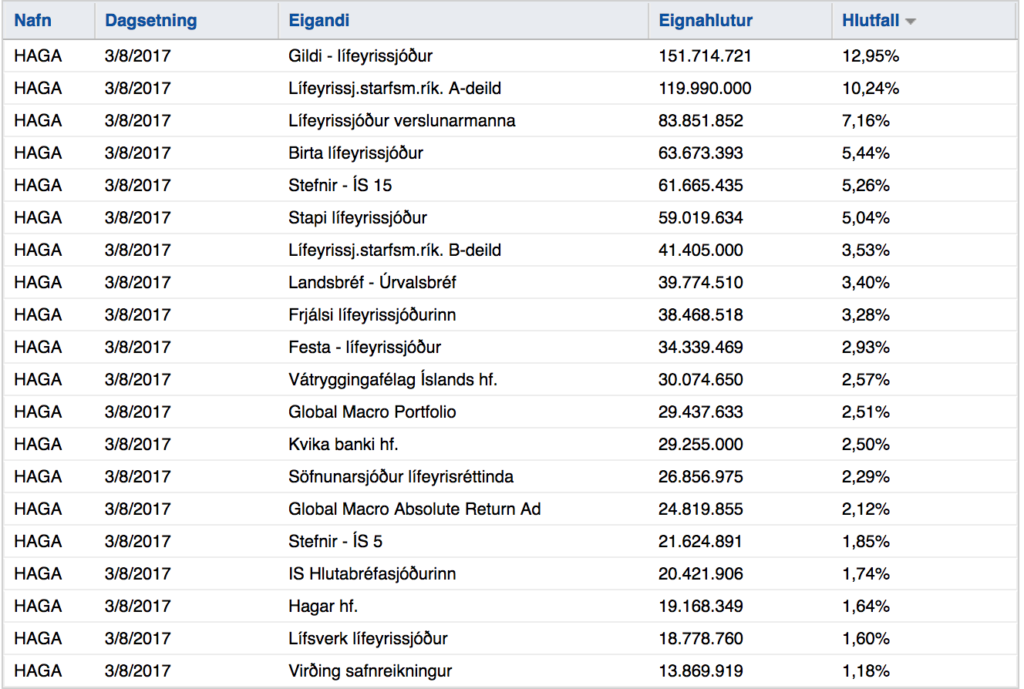Sort by Dagsetning column header
Viewport: 1024px width, 689px height.
(151, 20)
